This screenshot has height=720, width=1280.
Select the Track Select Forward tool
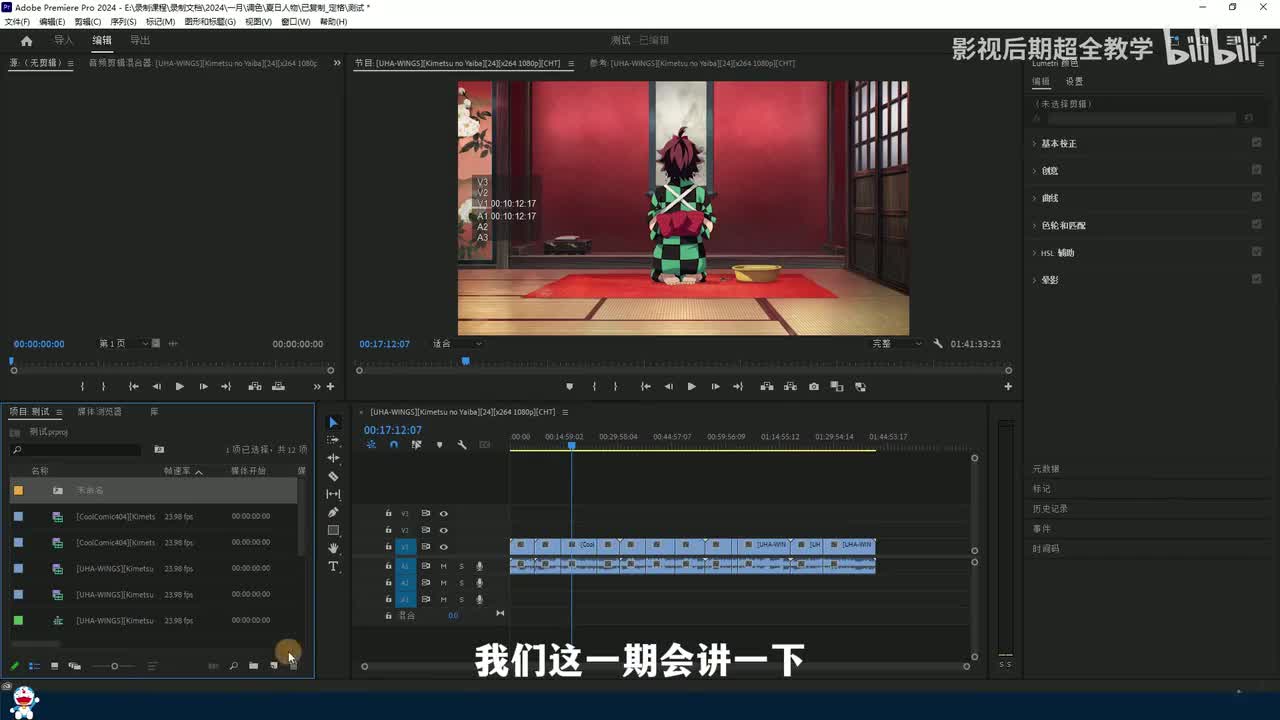point(334,440)
